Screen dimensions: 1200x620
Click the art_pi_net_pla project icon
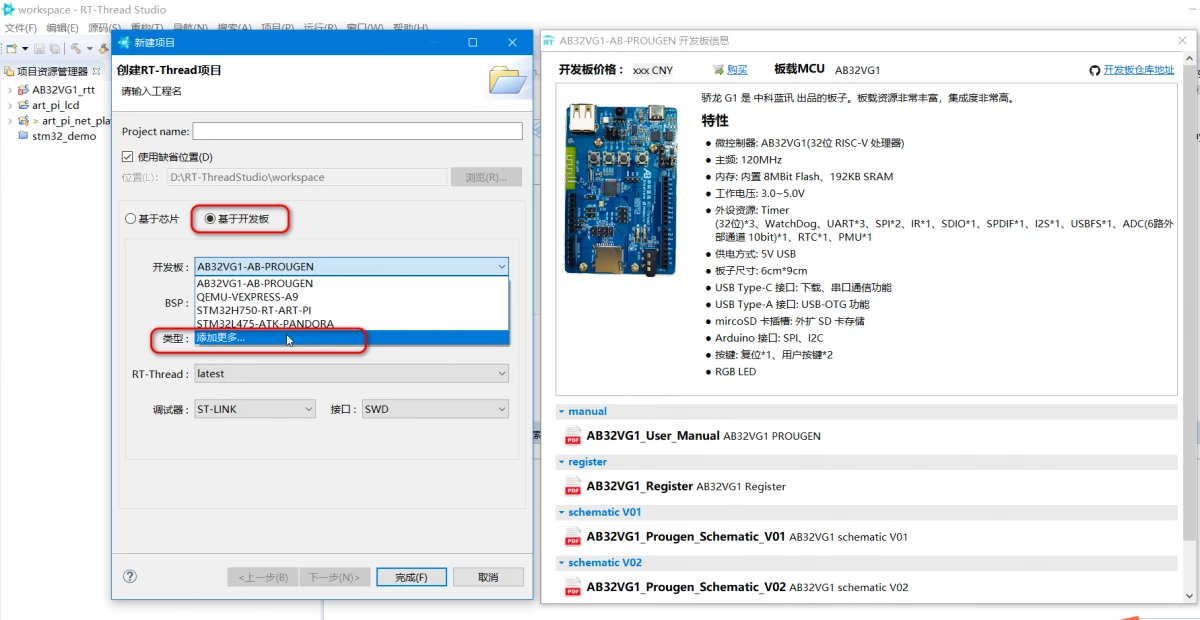24,120
